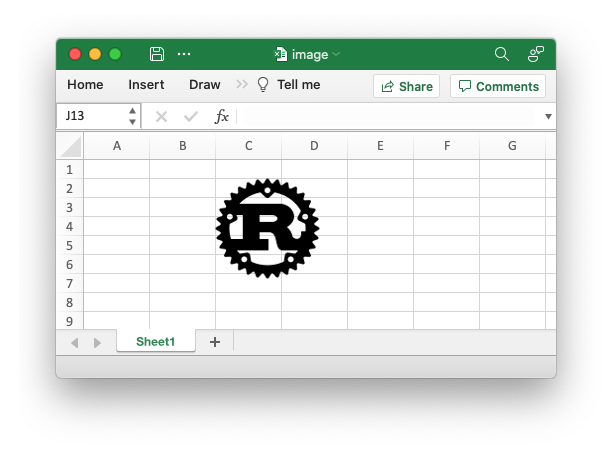Screen dimensions: 612x452
Task: Open the Insert ribbon tab
Action: tap(146, 85)
